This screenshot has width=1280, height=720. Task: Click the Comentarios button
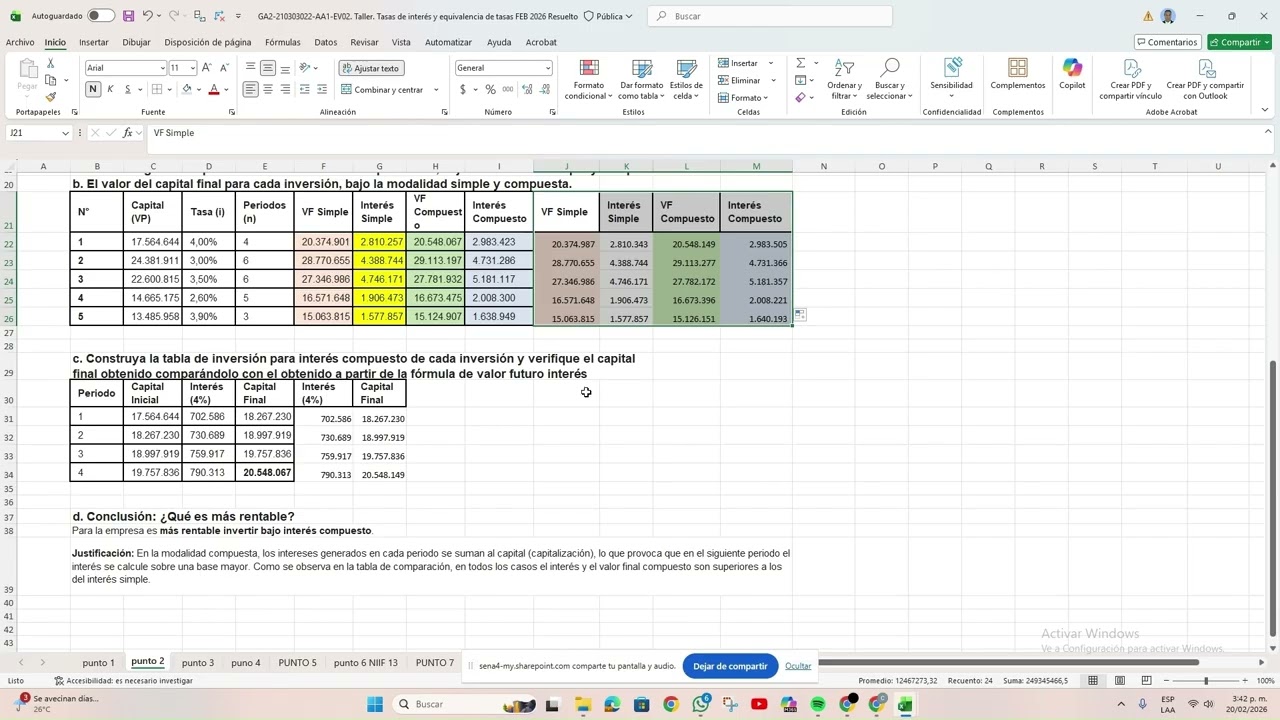pyautogui.click(x=1168, y=42)
